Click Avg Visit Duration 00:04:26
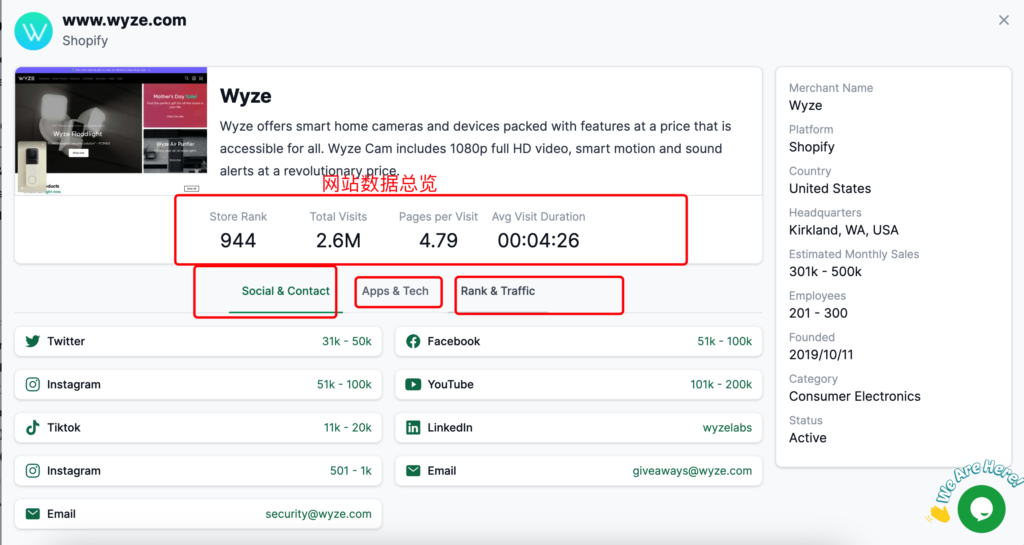The height and width of the screenshot is (545, 1024). click(538, 241)
